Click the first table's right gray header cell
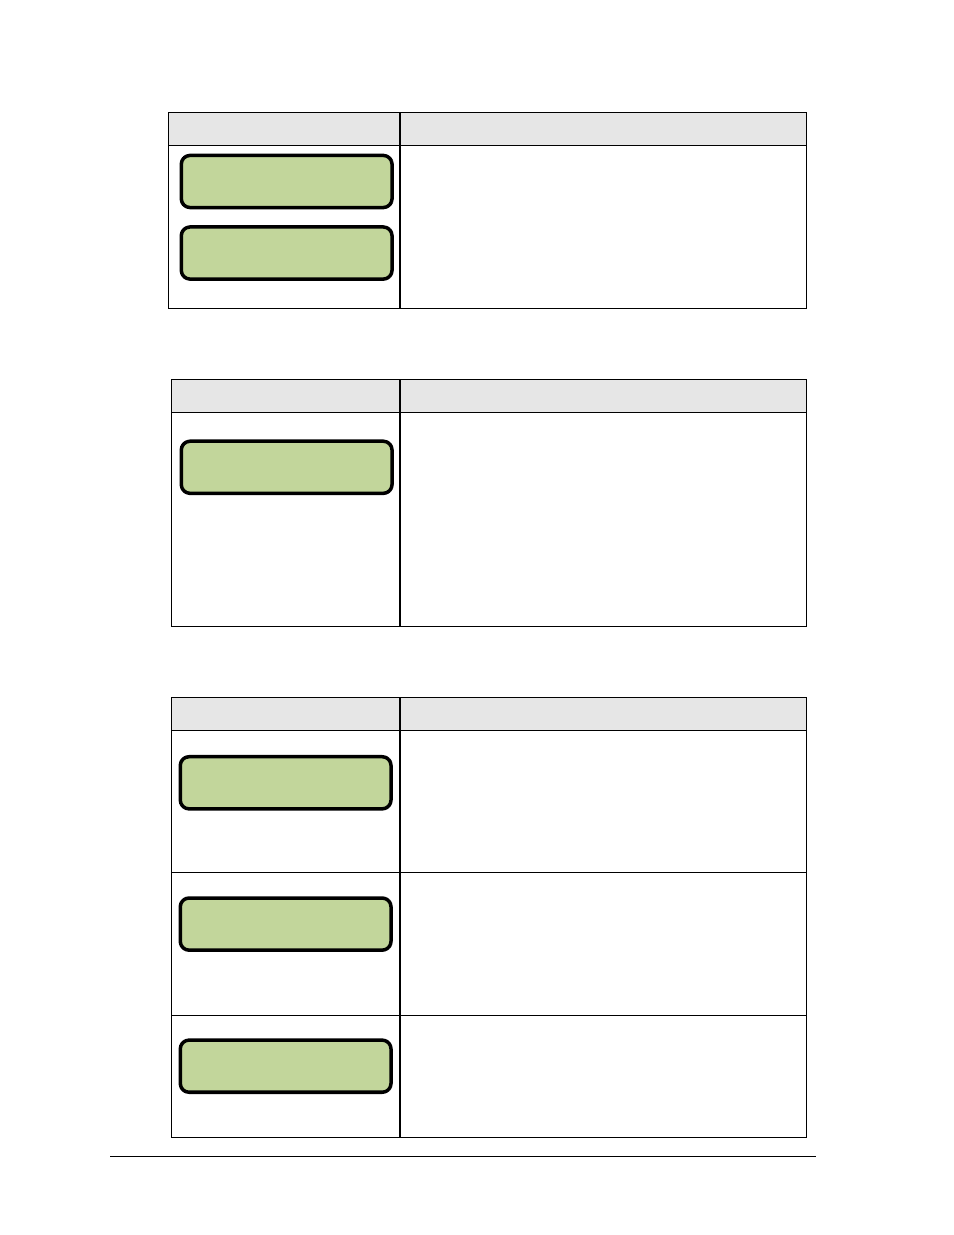Screen dimensions: 954x1235 [603, 129]
